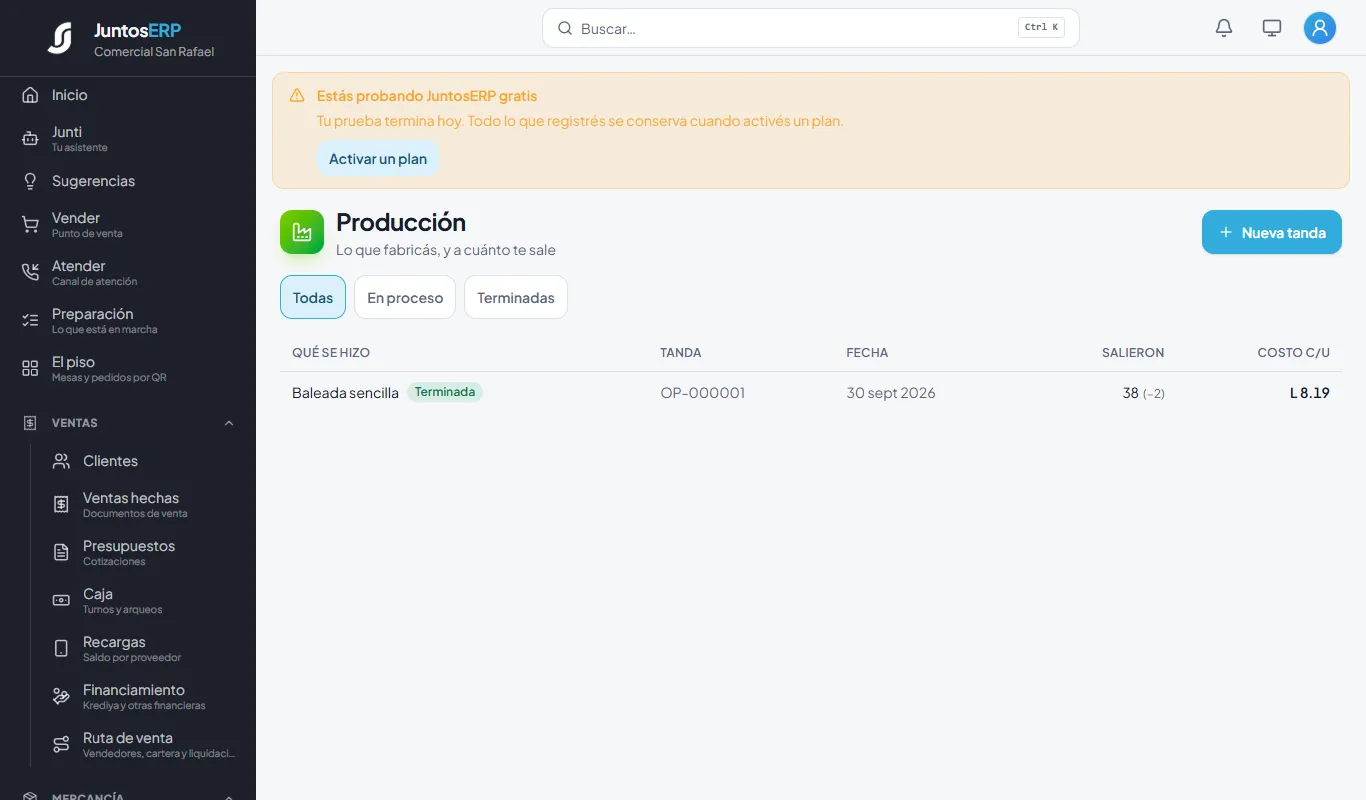
Task: Collapse the VENTAS section chevron
Action: pyautogui.click(x=229, y=423)
